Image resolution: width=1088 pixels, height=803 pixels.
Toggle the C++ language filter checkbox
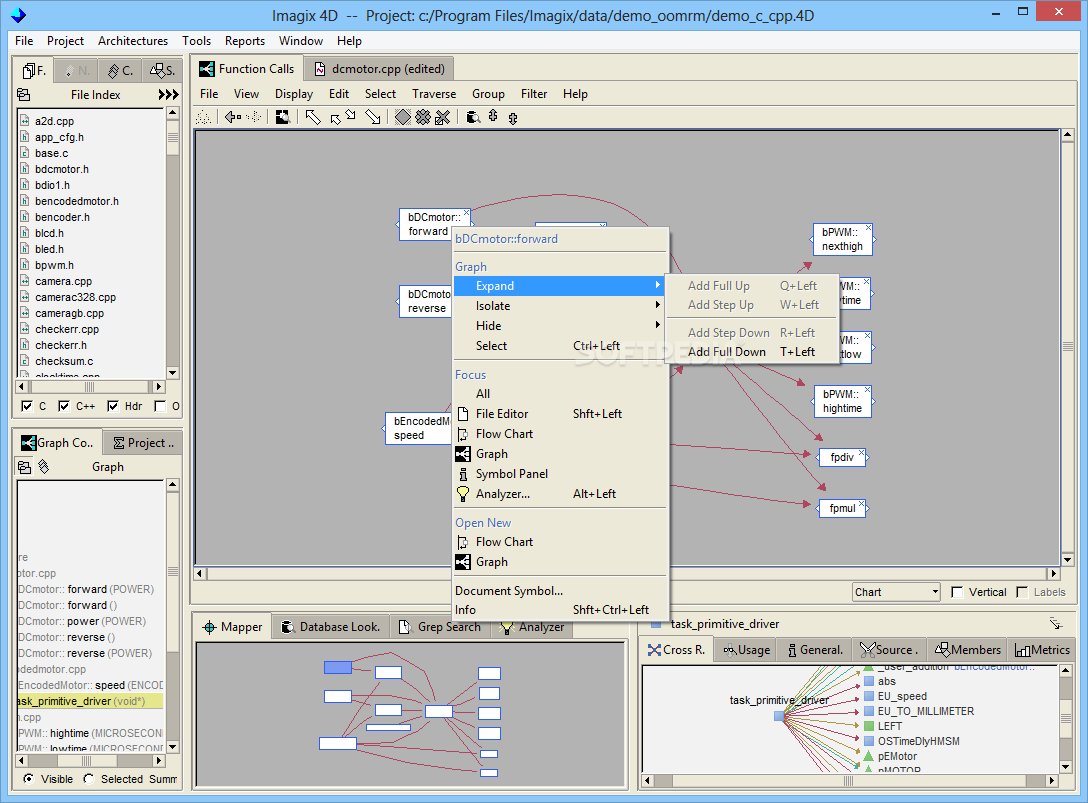64,406
